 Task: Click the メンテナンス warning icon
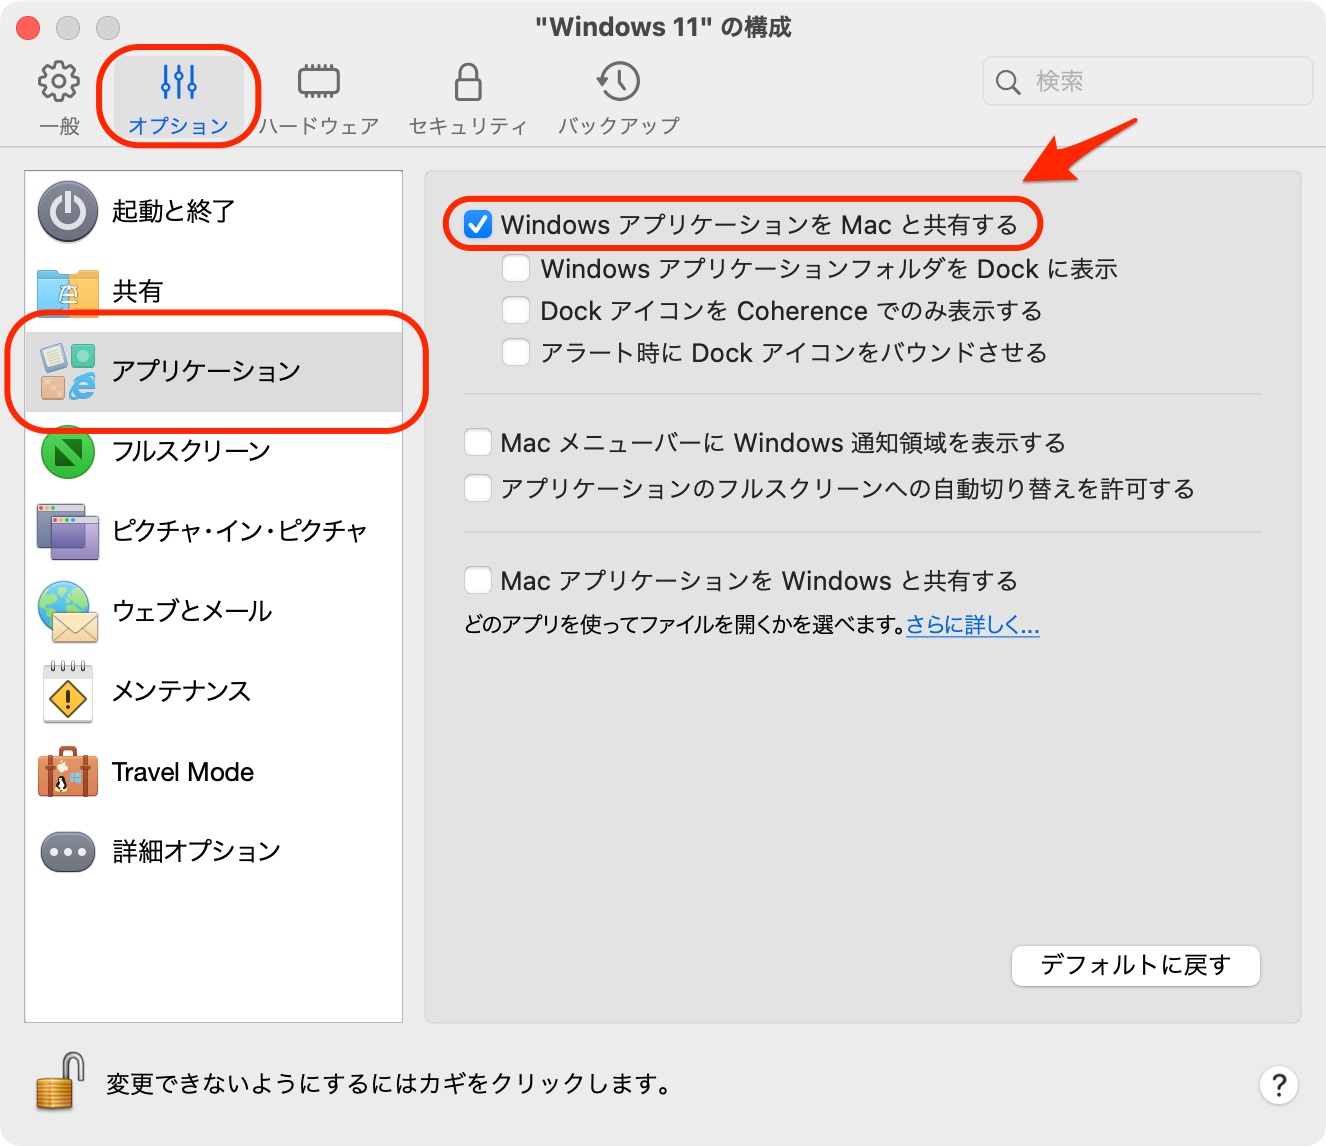(68, 692)
